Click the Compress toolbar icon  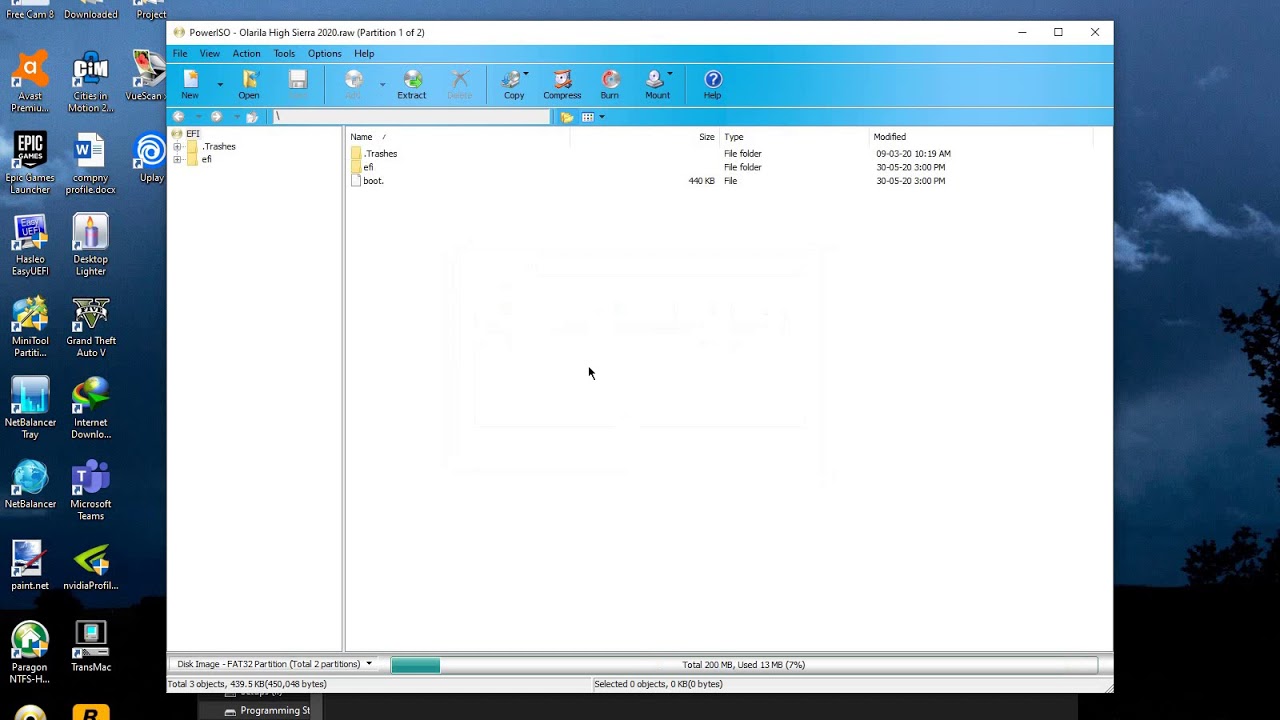(562, 84)
